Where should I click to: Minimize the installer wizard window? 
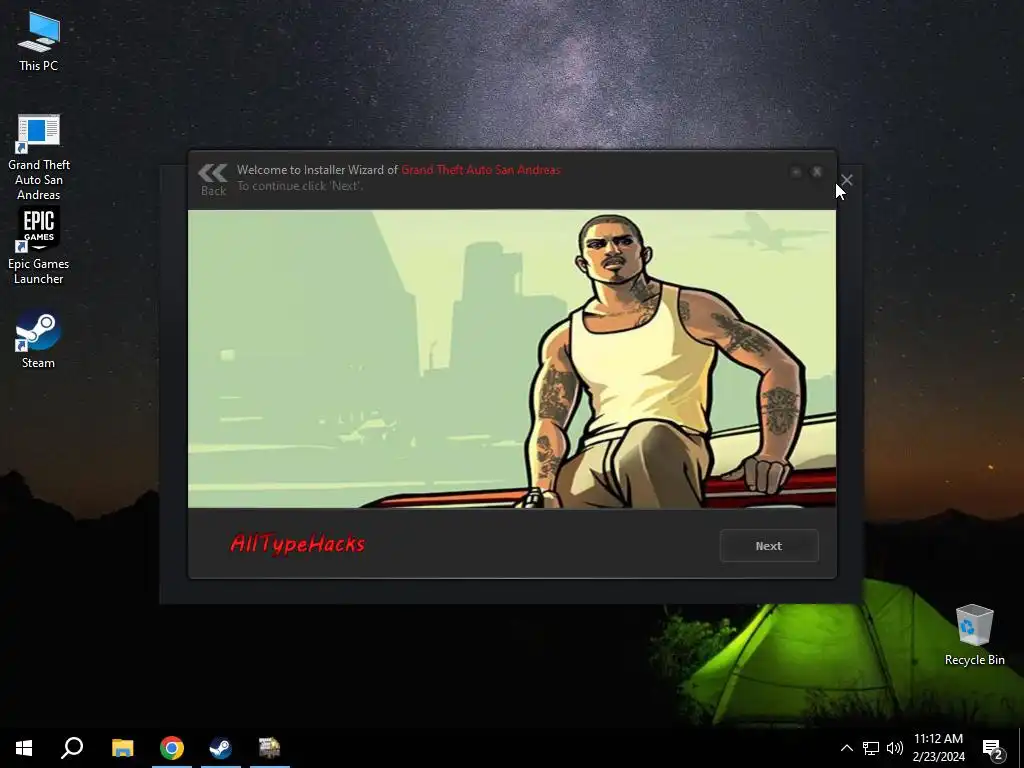pos(795,172)
